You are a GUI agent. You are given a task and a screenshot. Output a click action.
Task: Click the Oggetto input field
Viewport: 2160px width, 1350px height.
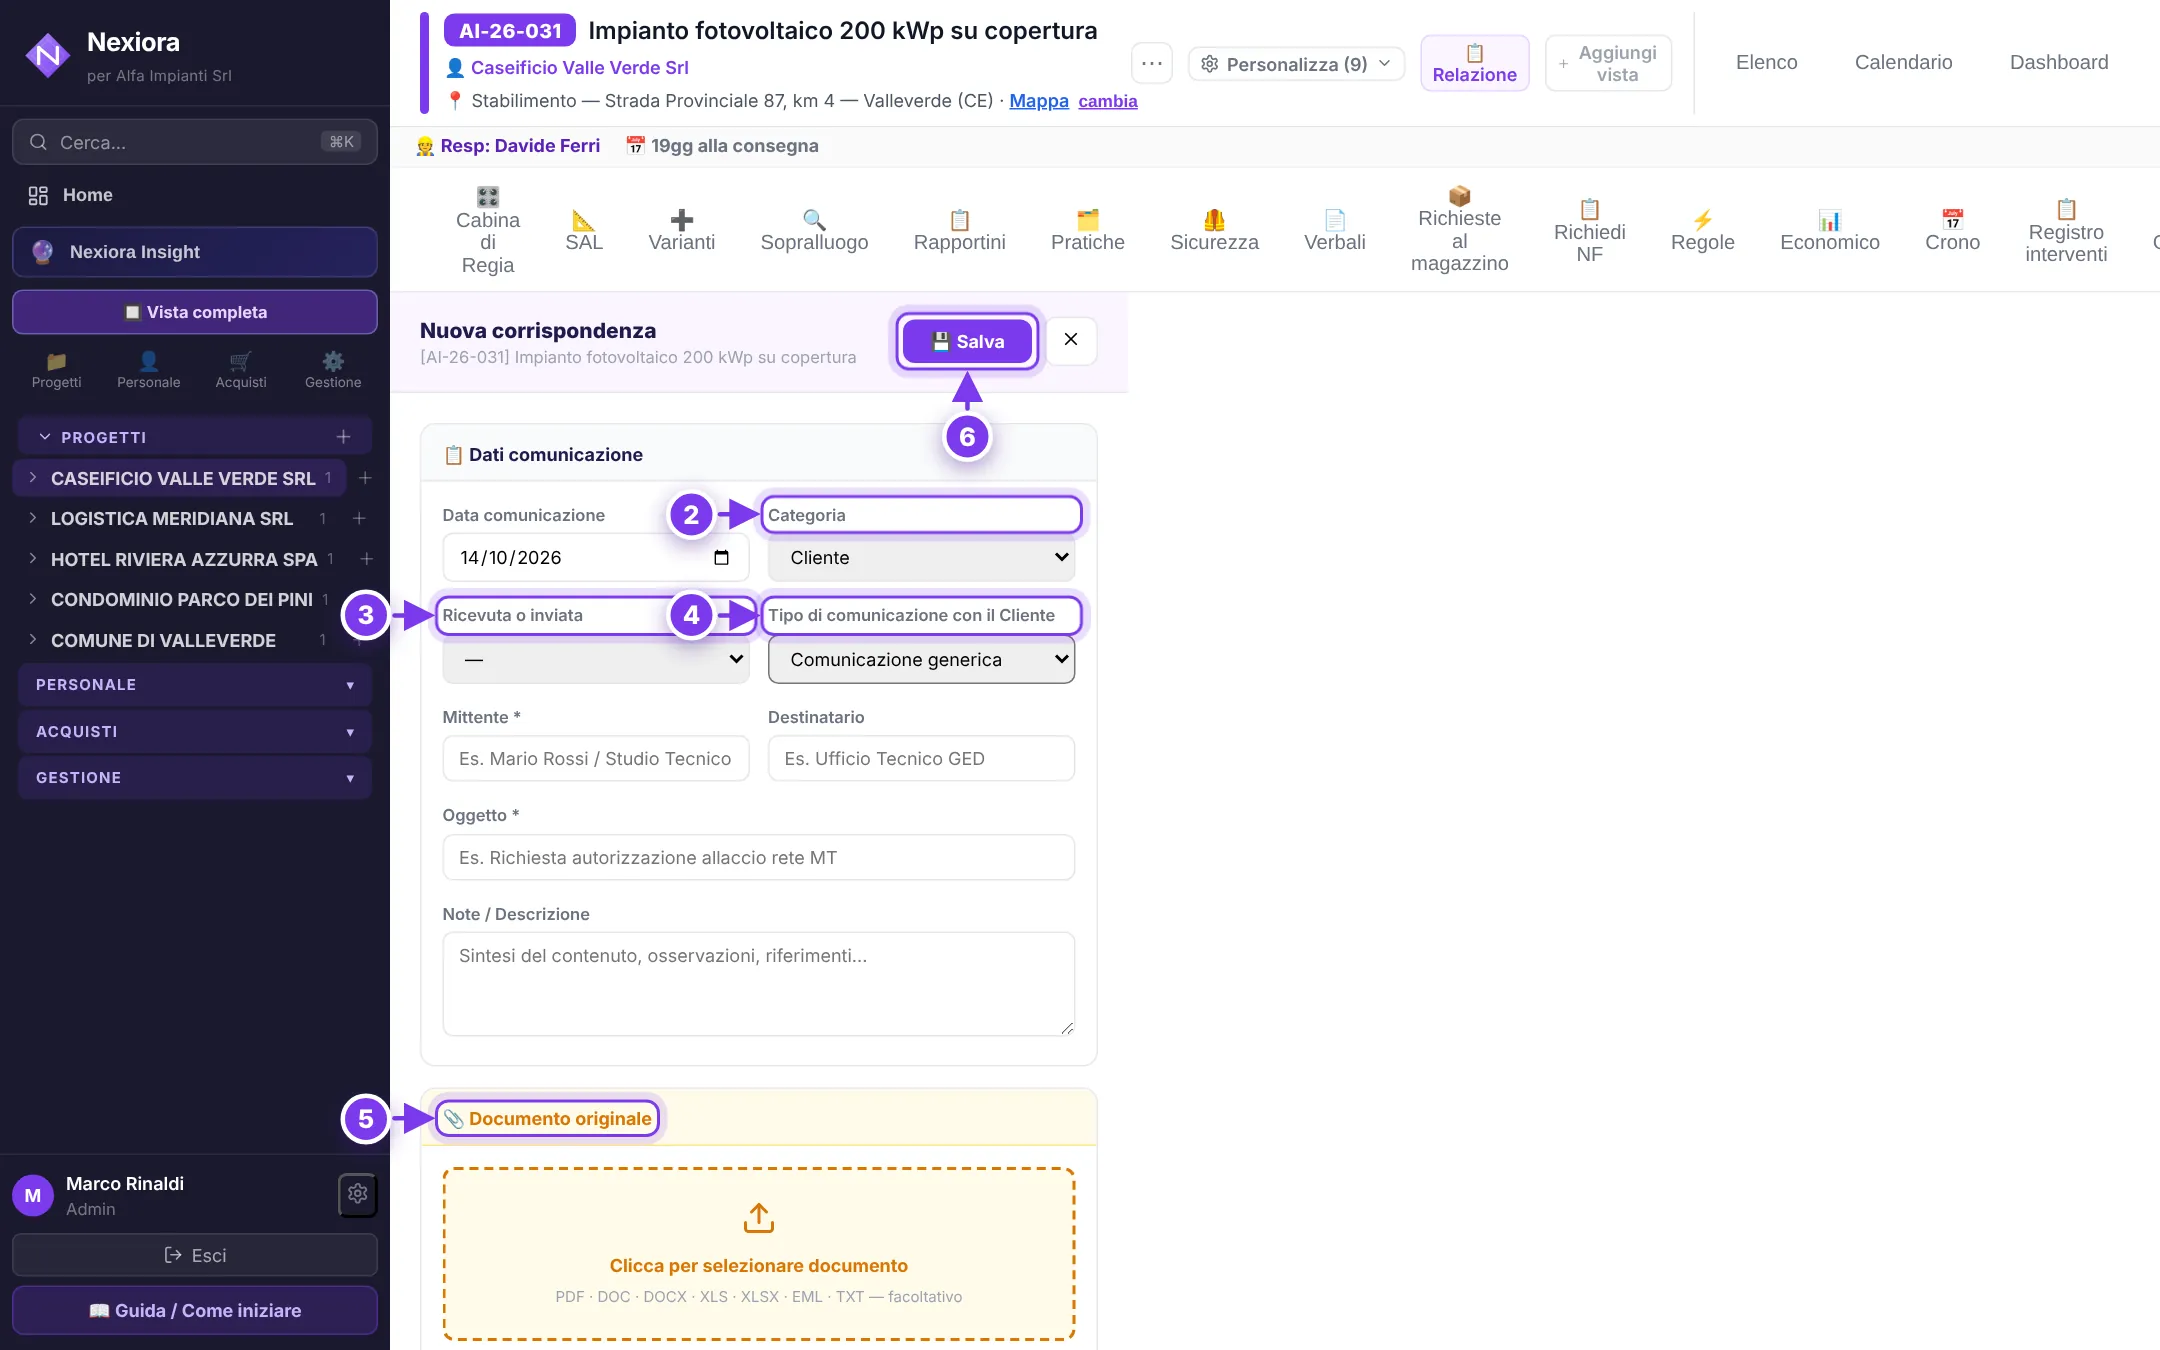[x=758, y=858]
